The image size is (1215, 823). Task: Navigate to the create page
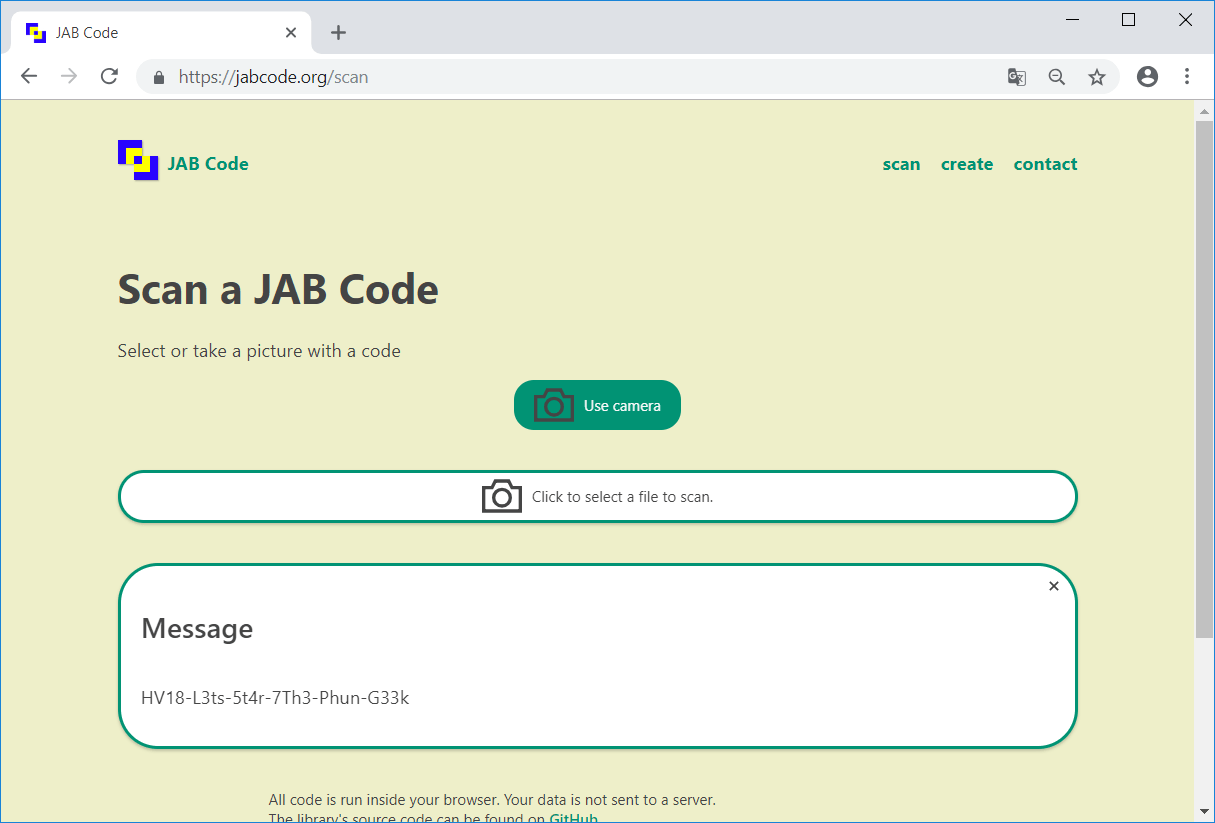pos(966,164)
